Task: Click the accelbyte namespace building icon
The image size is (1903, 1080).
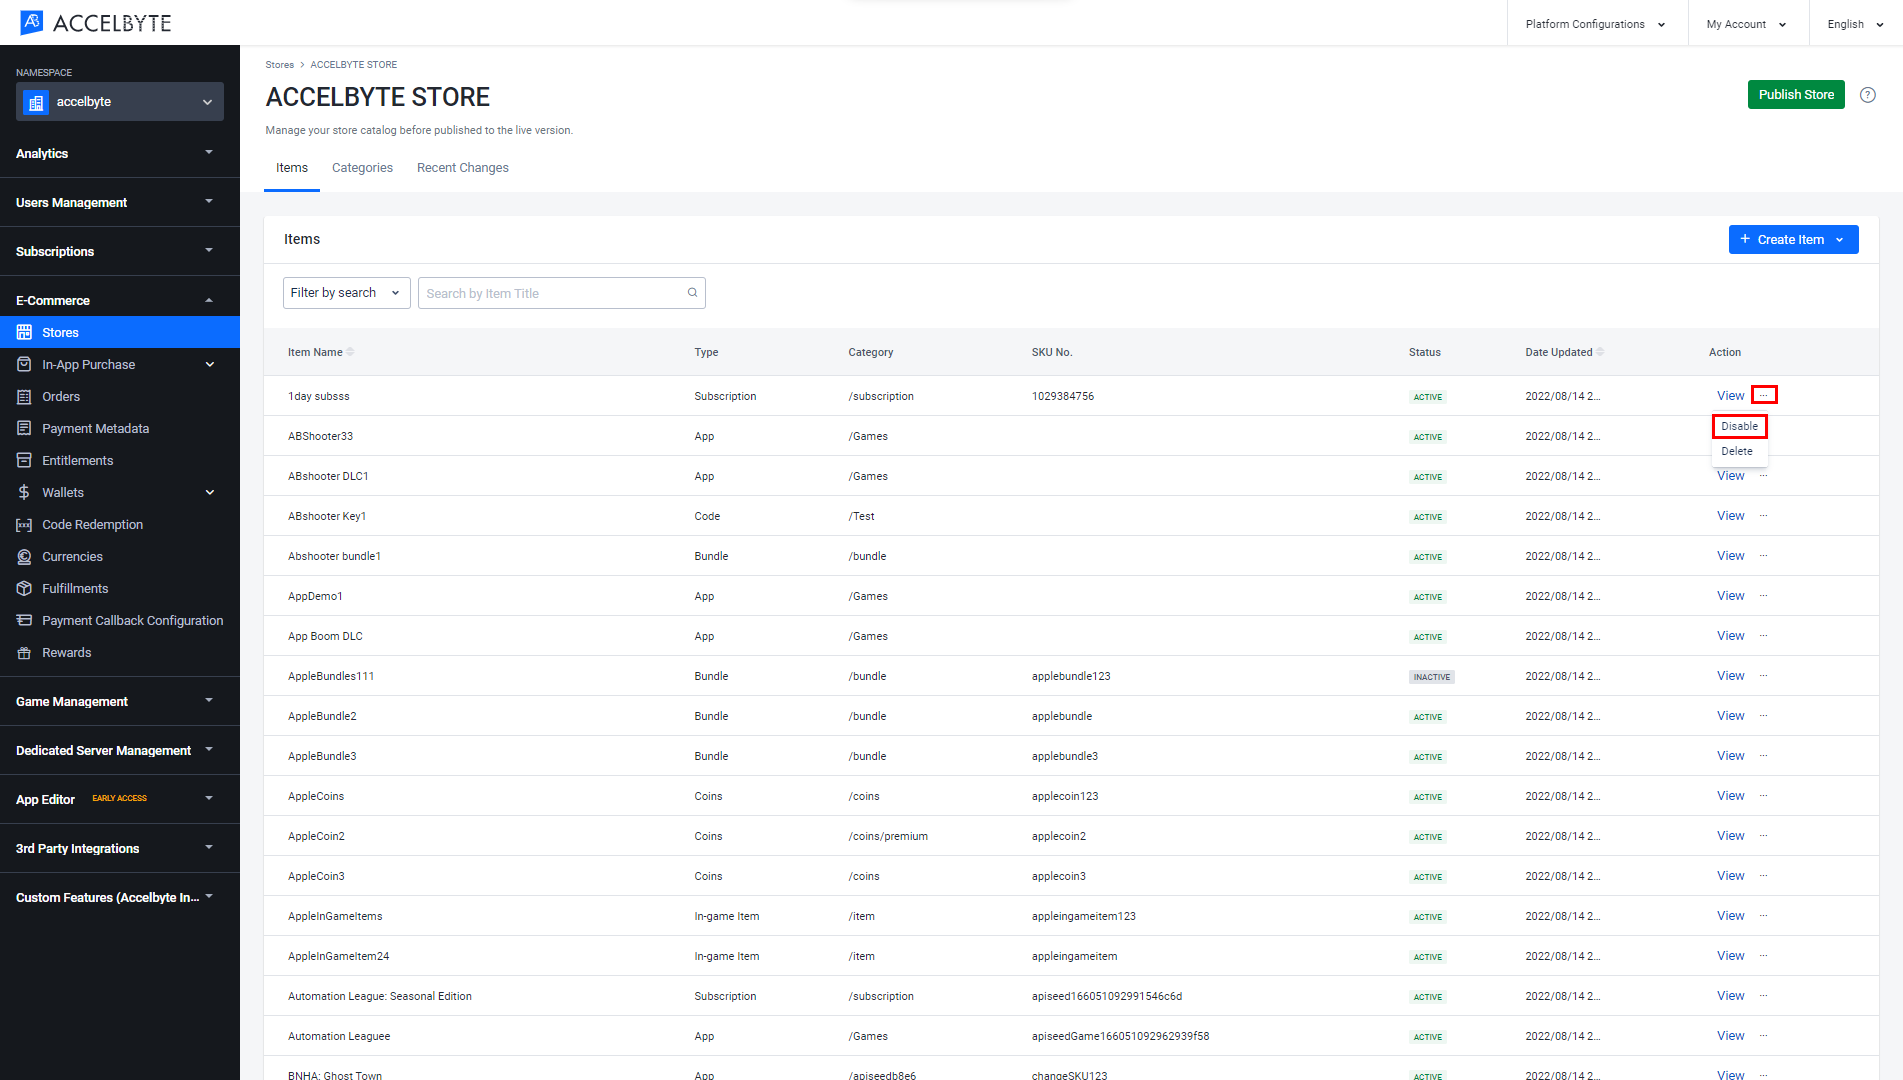Action: coord(36,102)
